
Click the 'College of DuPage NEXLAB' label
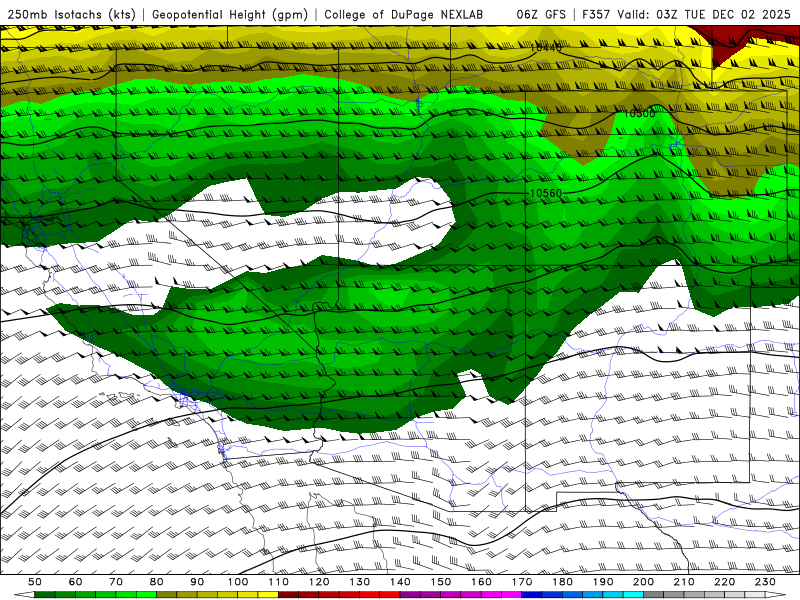404,14
